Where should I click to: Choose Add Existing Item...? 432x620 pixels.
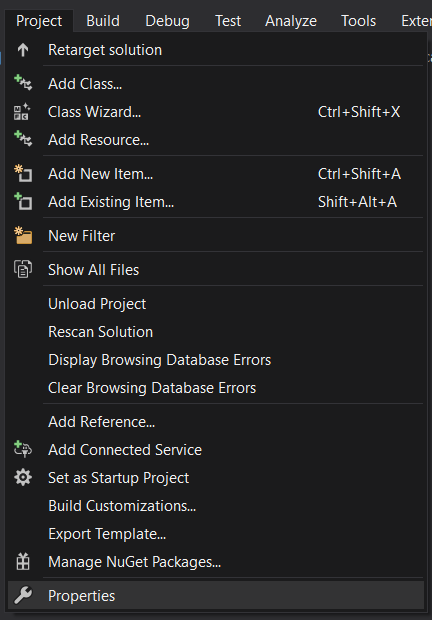click(216, 202)
